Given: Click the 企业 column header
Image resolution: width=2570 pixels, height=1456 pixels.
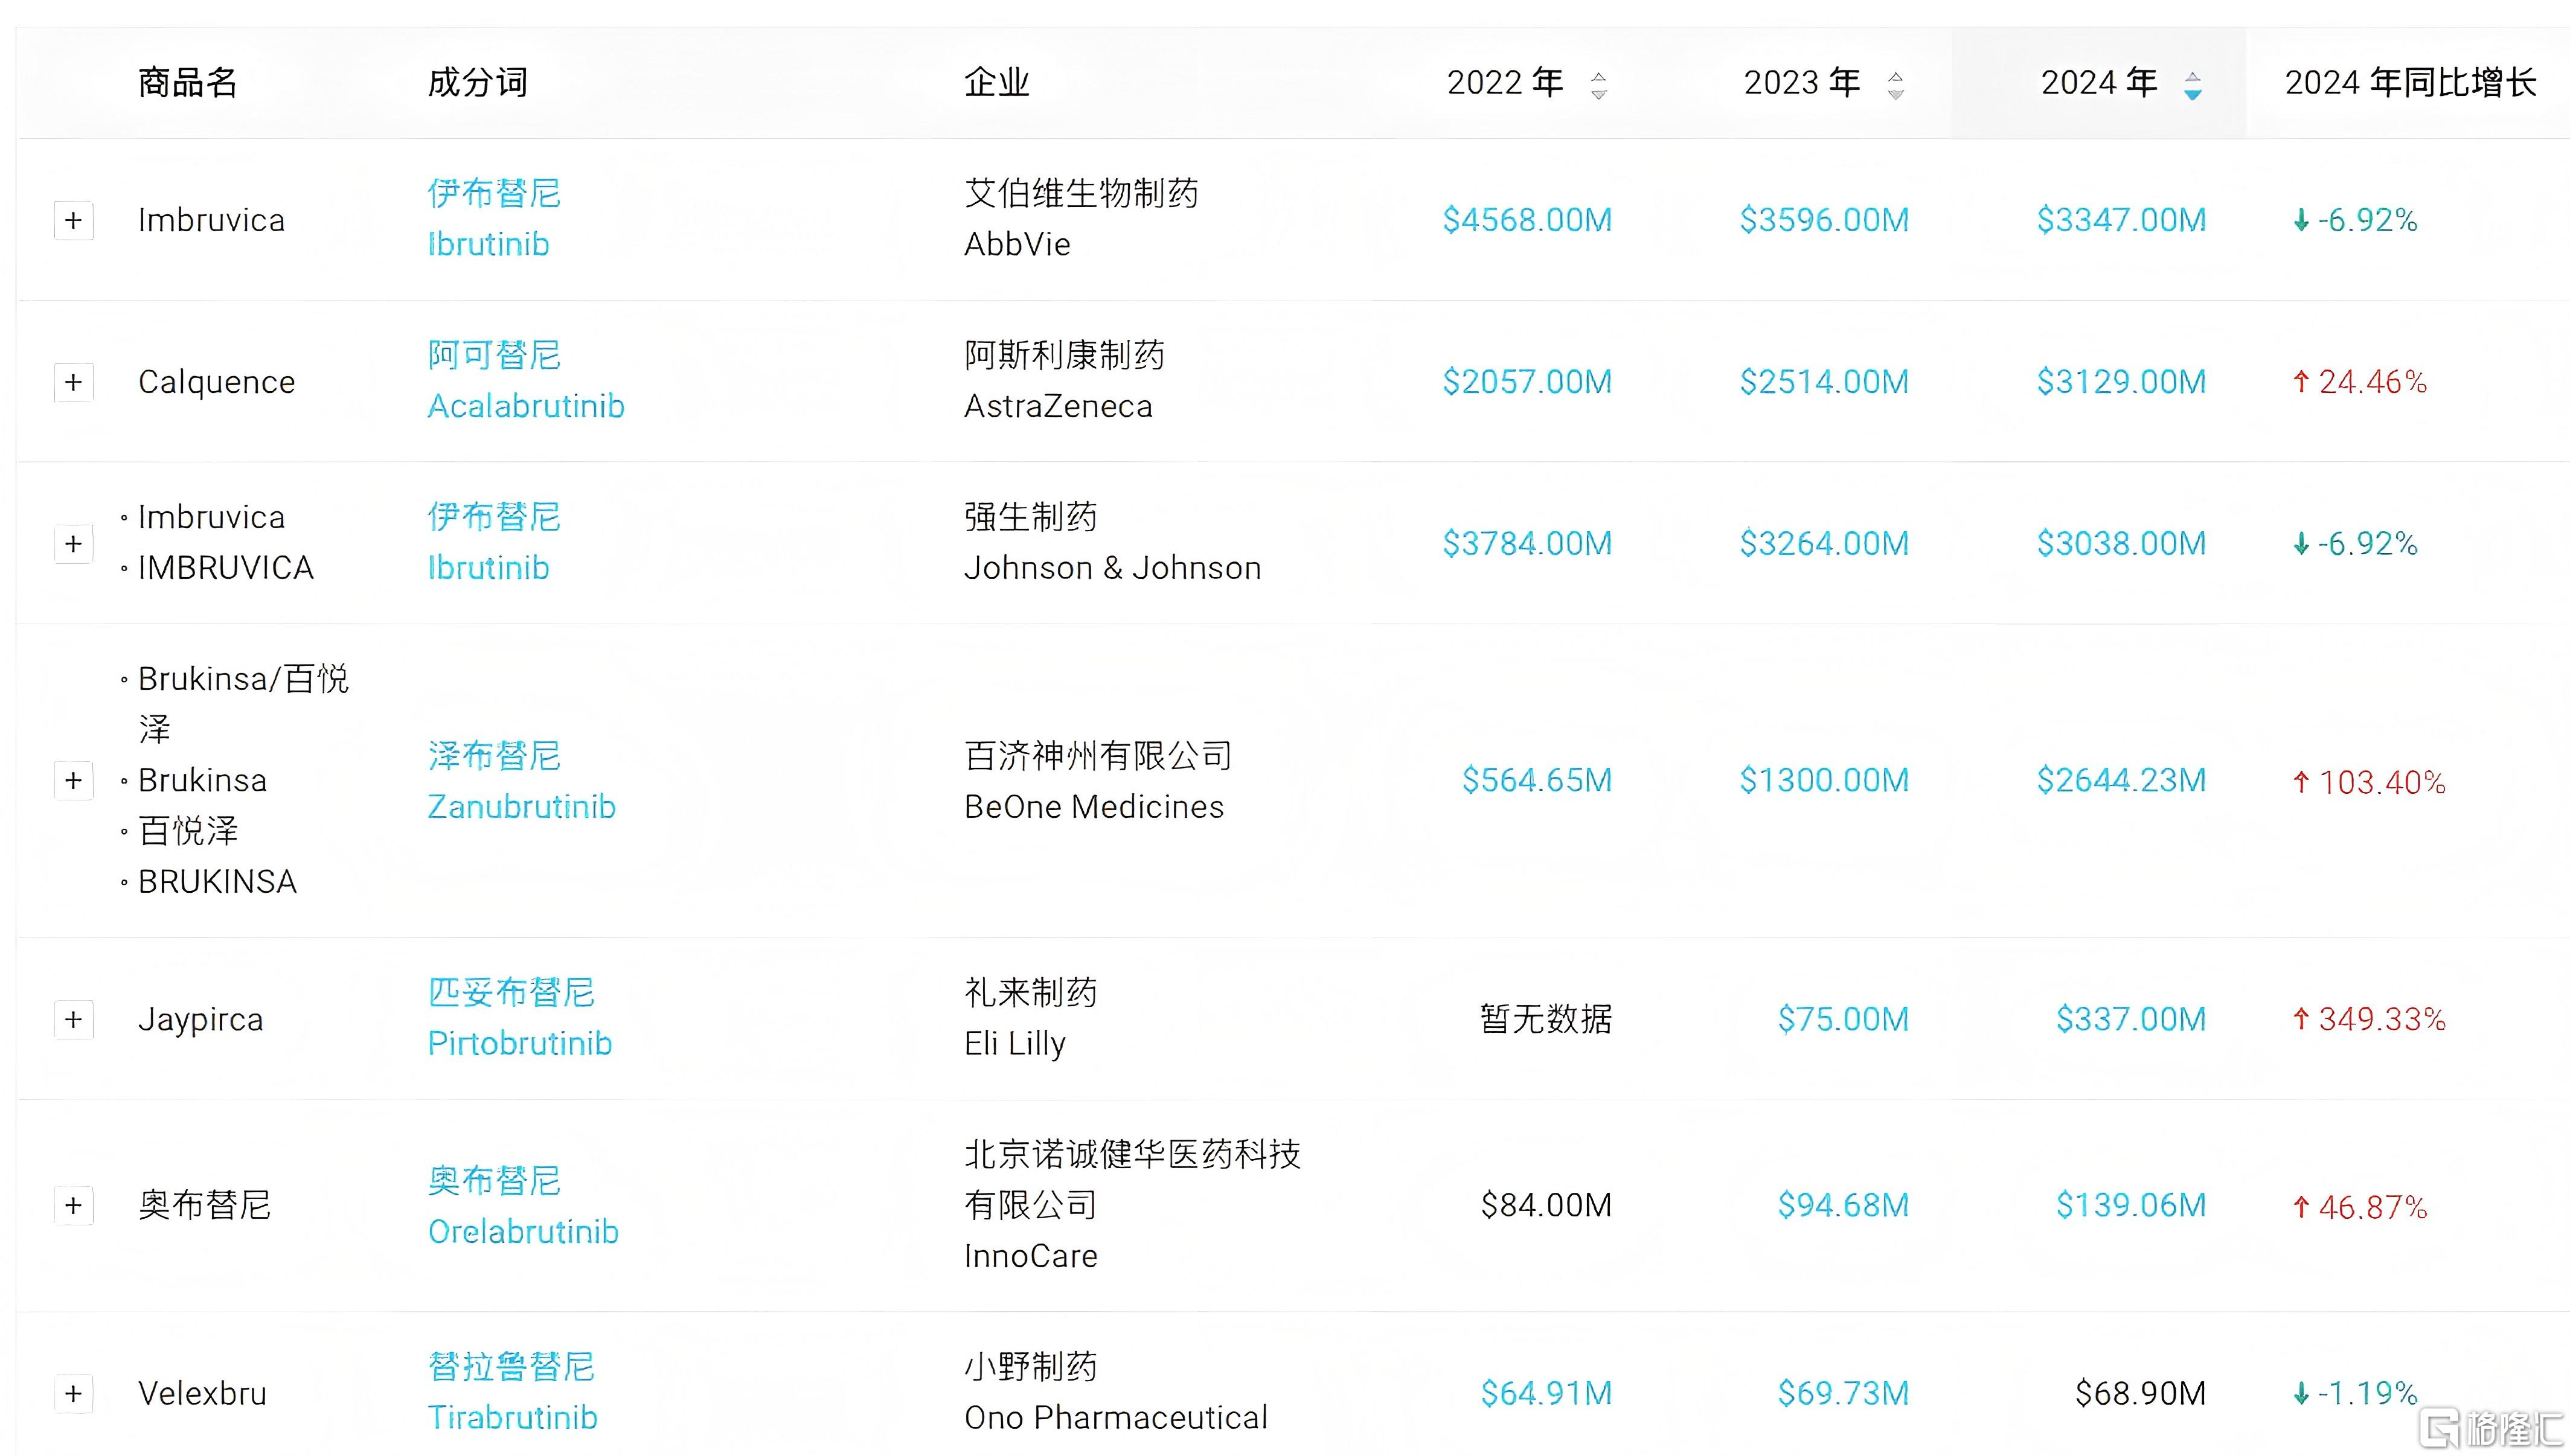Looking at the screenshot, I should pyautogui.click(x=997, y=82).
